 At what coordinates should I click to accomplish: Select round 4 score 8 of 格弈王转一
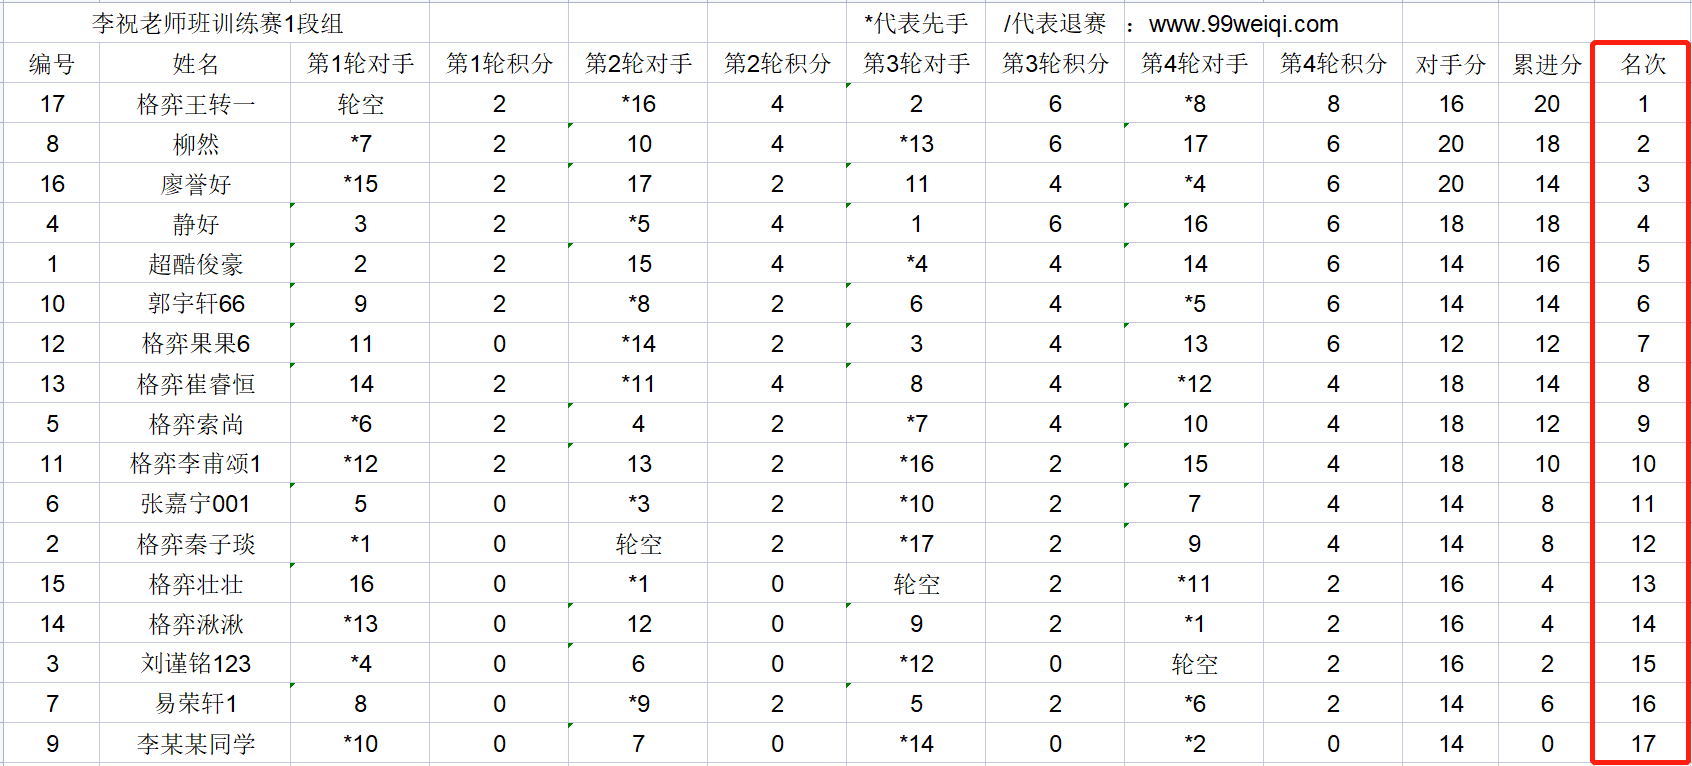[x=1333, y=104]
